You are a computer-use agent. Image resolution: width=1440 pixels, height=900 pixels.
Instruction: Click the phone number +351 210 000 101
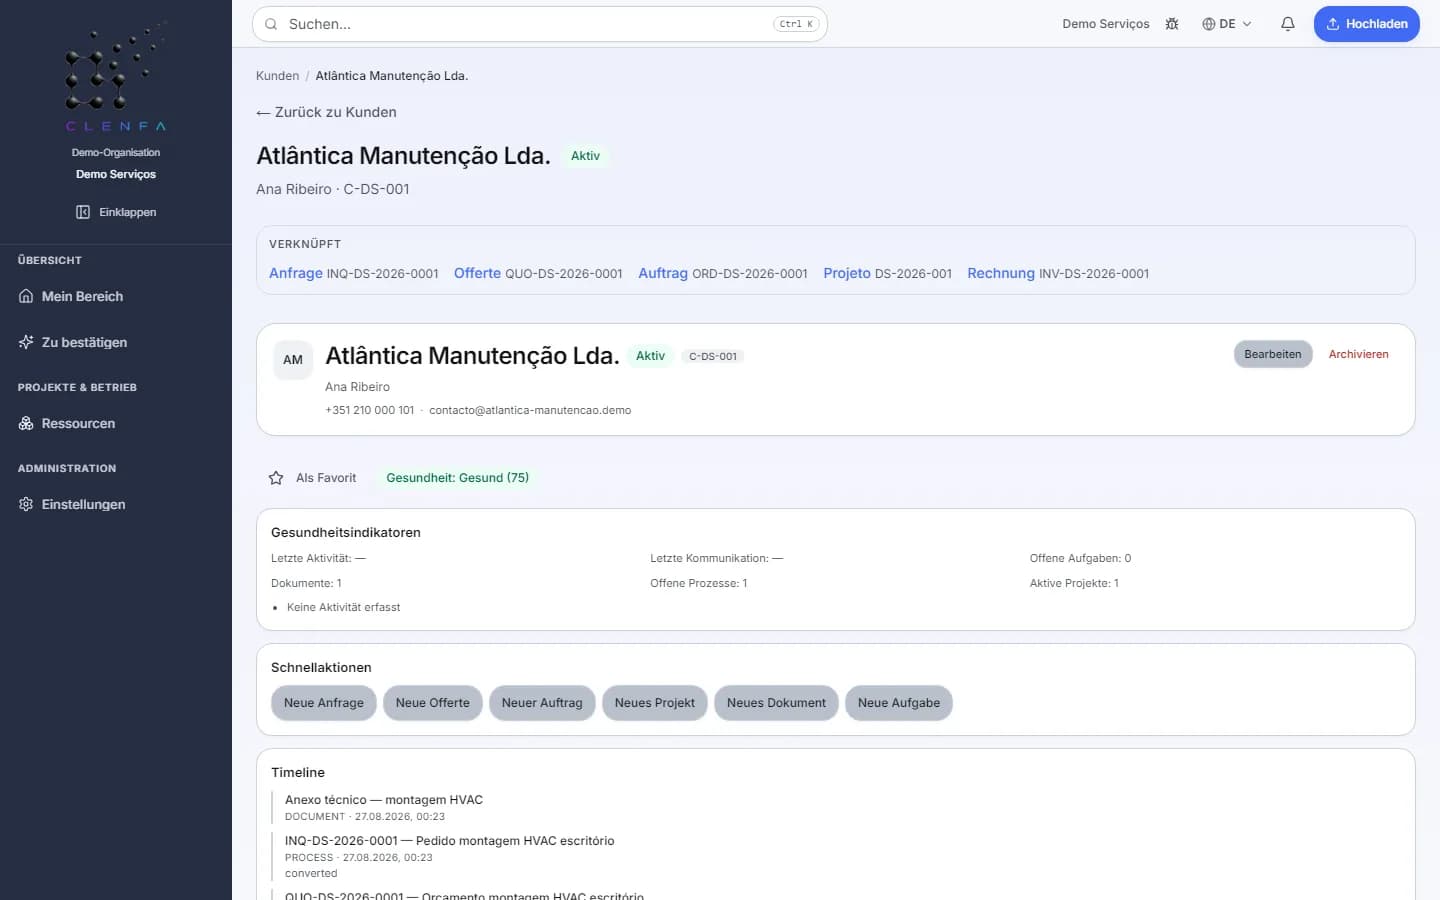[369, 410]
